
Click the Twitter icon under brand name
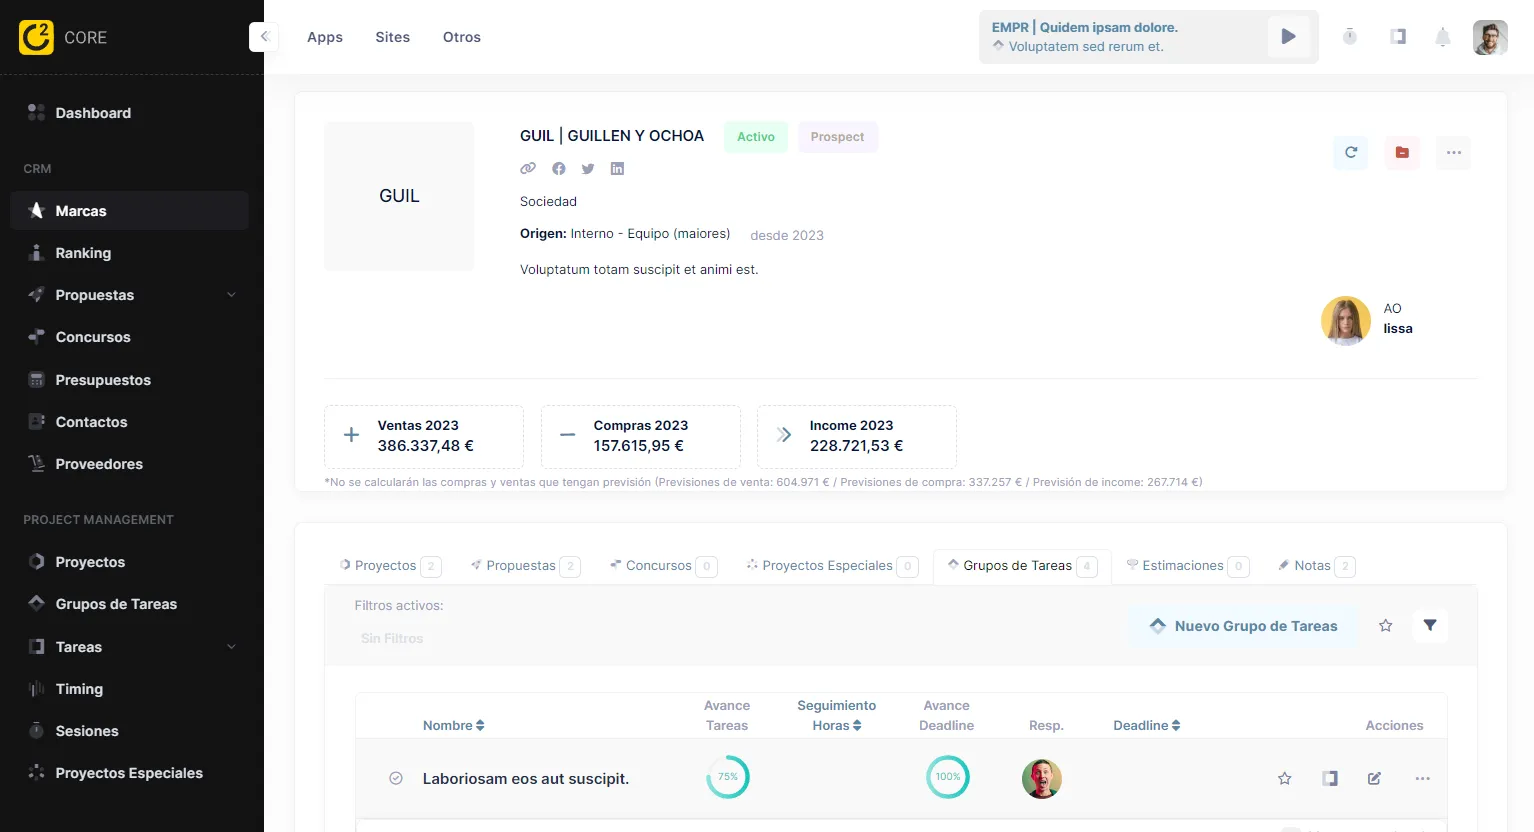coord(588,169)
